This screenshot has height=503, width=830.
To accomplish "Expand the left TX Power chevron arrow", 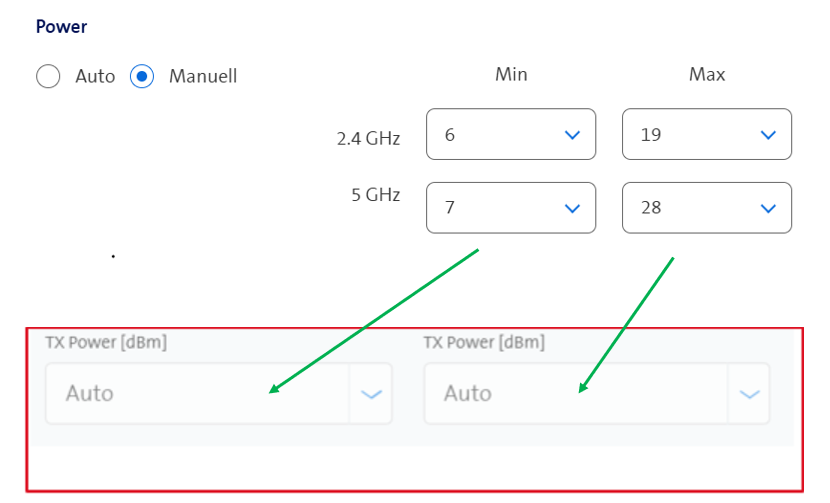I will [x=371, y=394].
